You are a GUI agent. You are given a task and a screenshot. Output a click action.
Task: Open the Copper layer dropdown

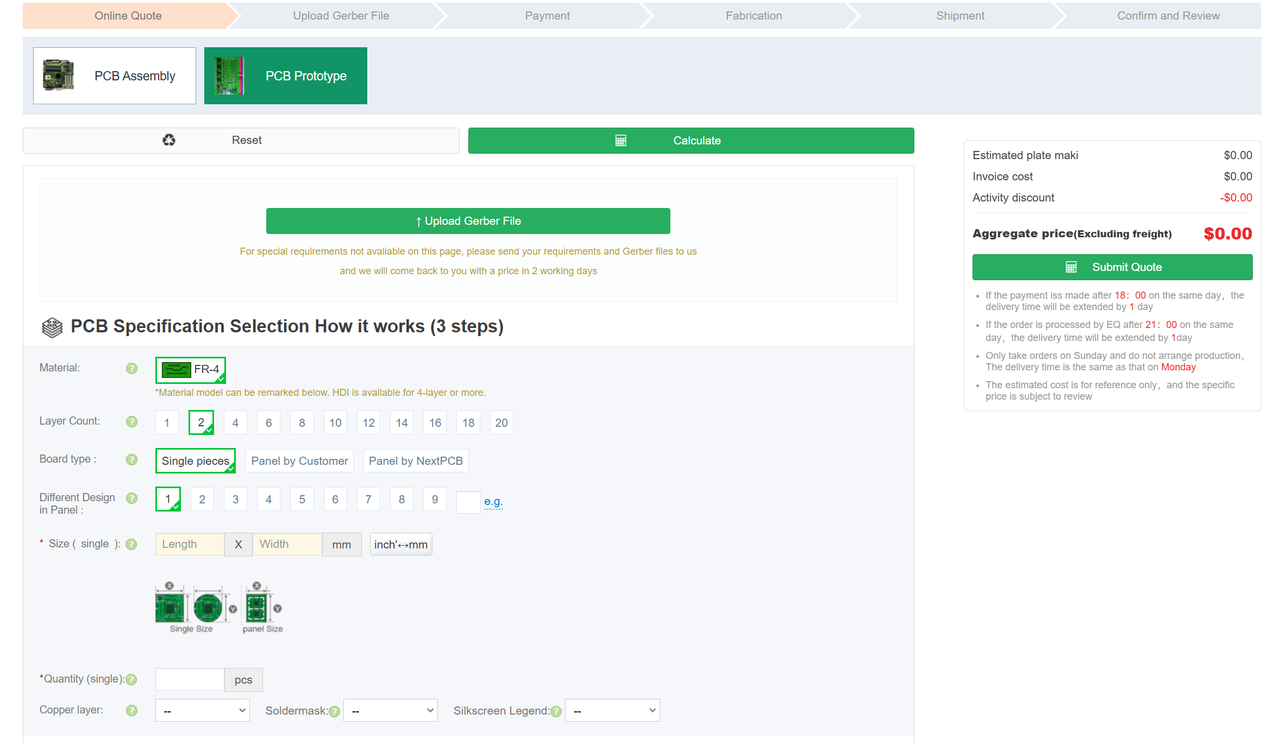point(202,711)
